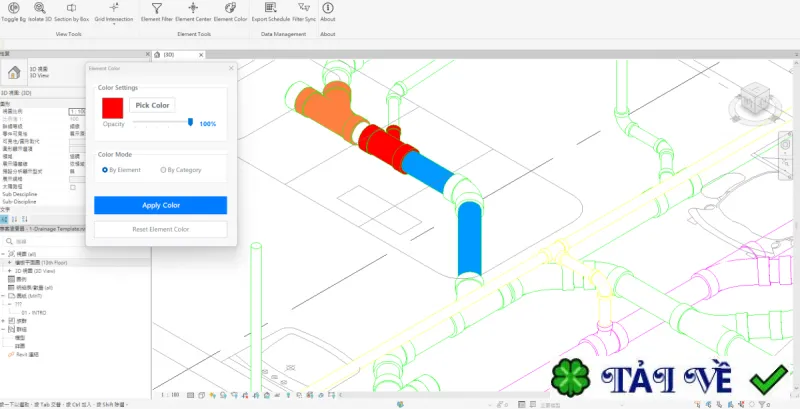Open the About ribbon item
800x409 pixels.
point(328,12)
